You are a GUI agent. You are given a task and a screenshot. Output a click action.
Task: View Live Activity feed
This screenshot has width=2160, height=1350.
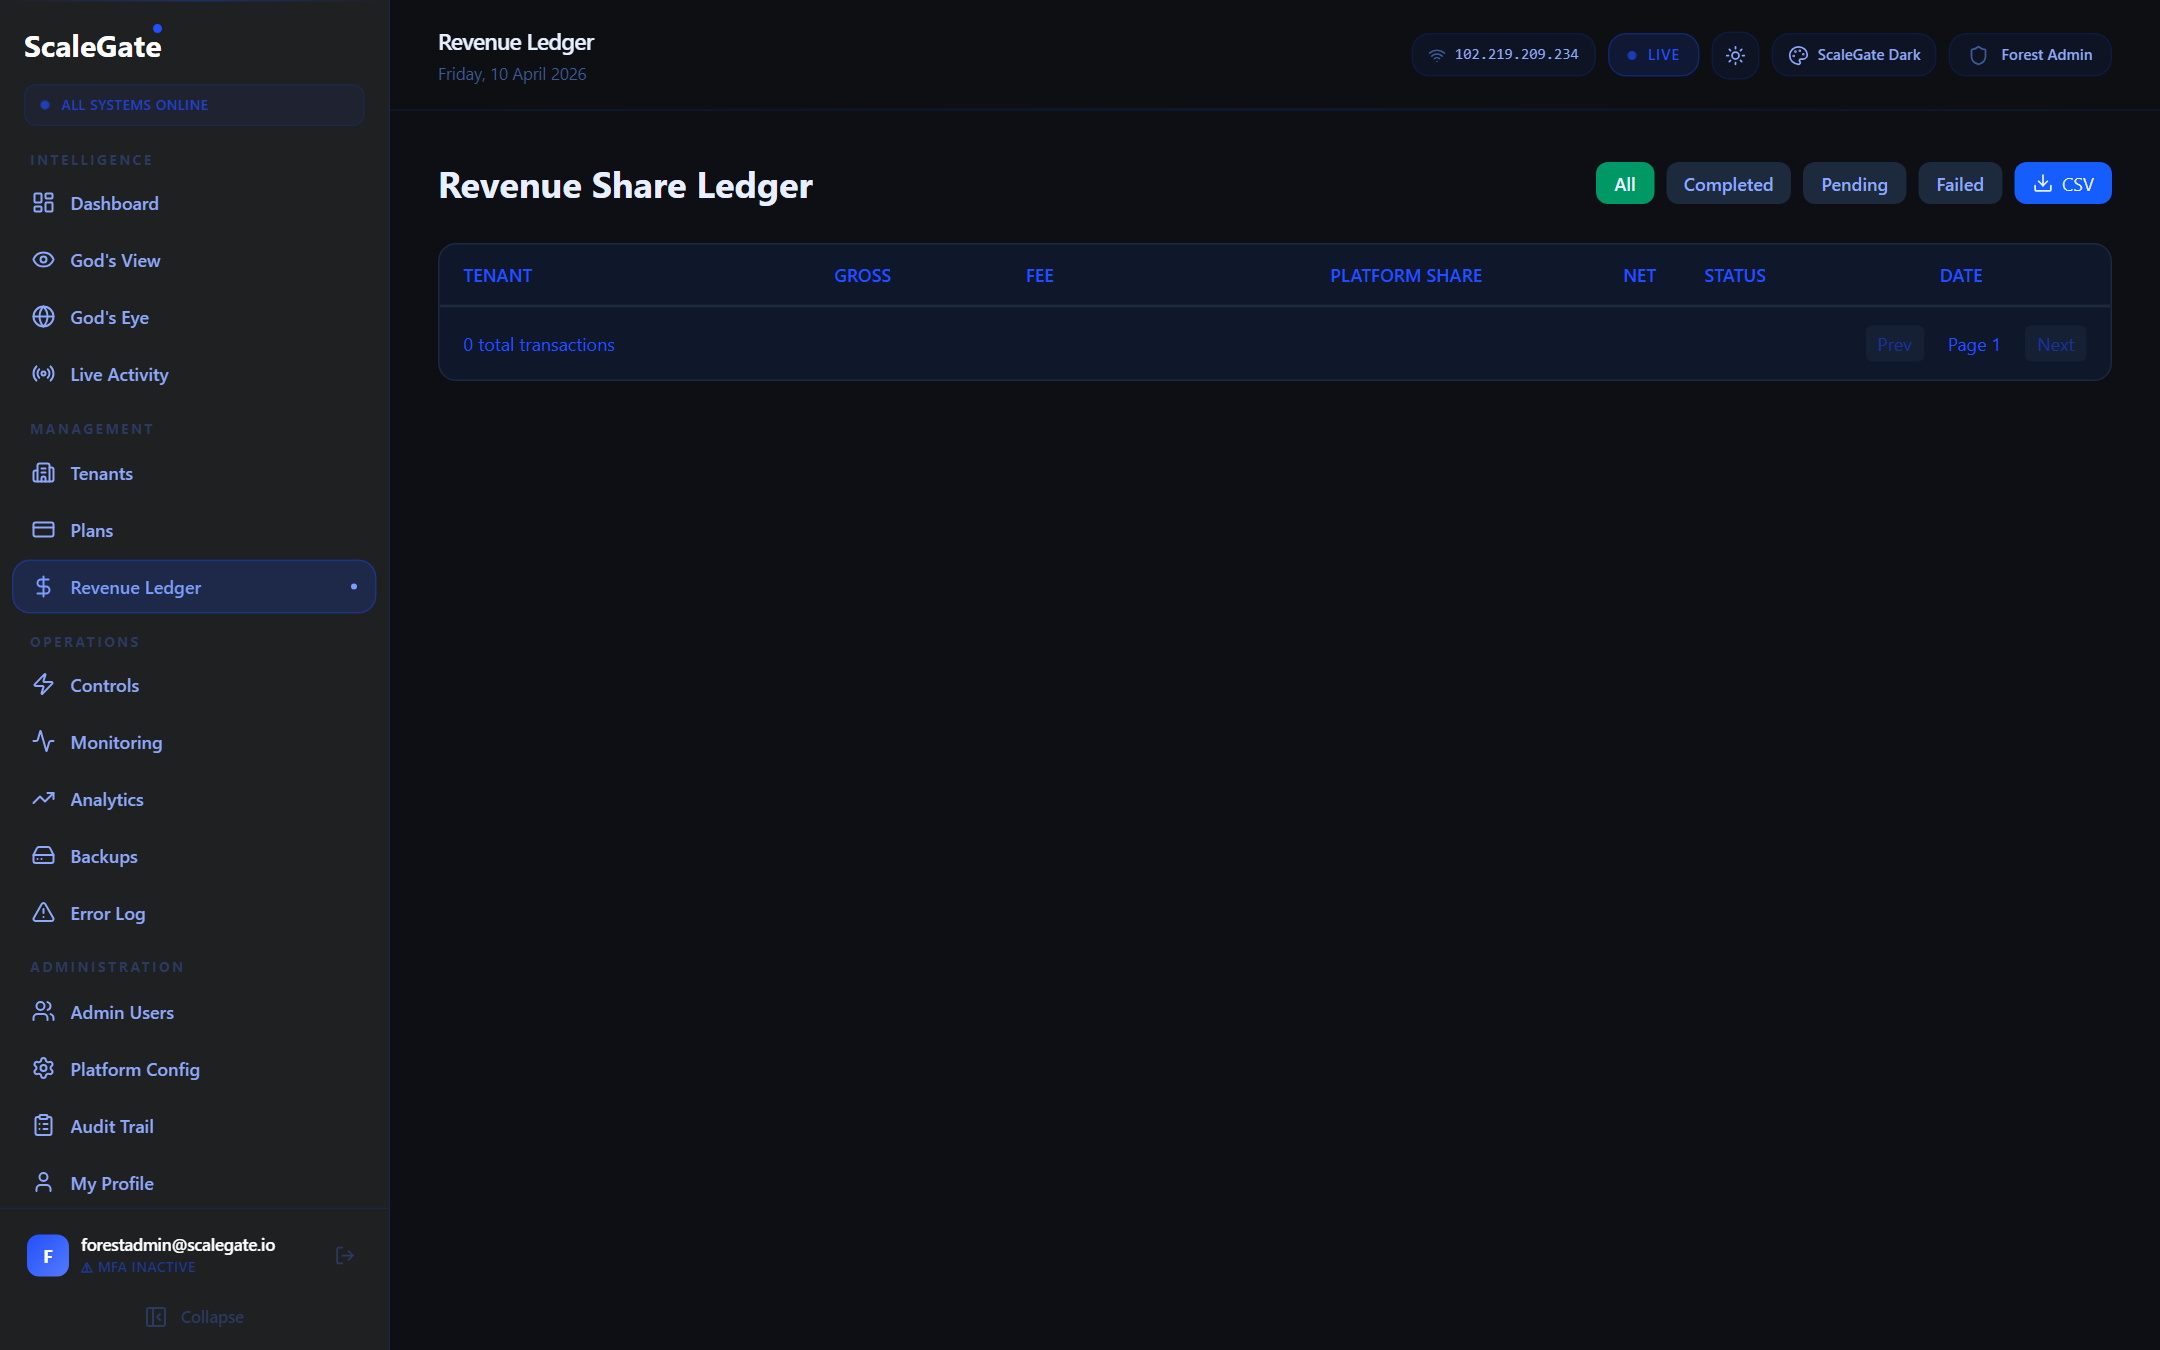click(118, 374)
